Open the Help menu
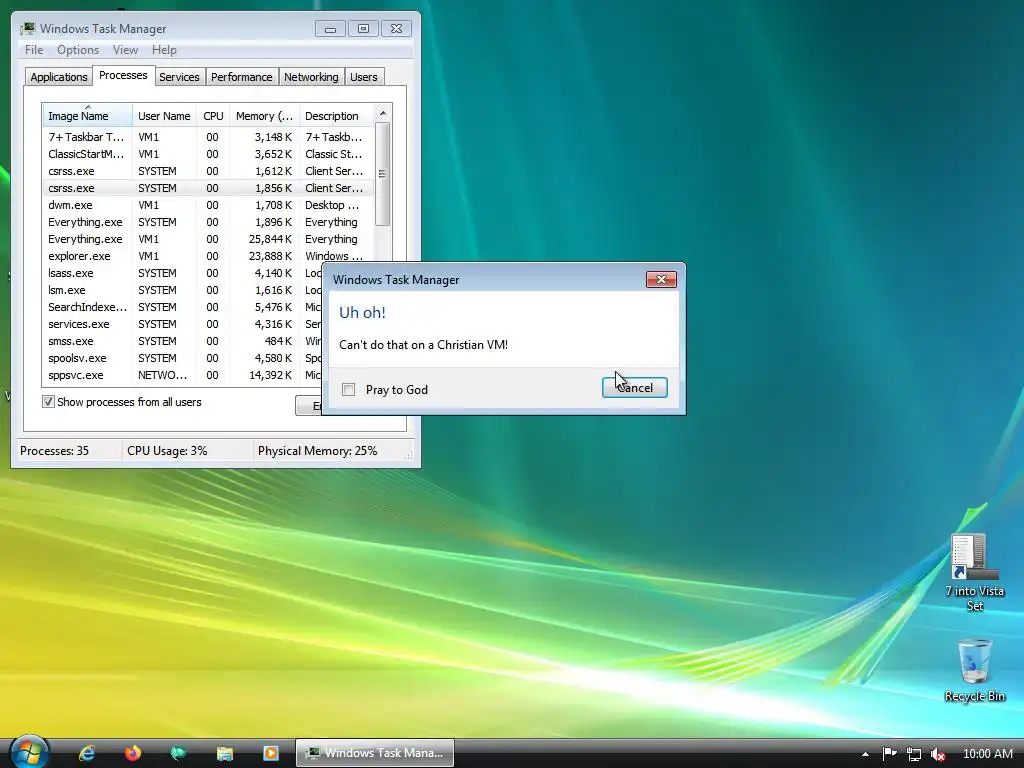Screen dimensions: 1024x768 click(164, 50)
